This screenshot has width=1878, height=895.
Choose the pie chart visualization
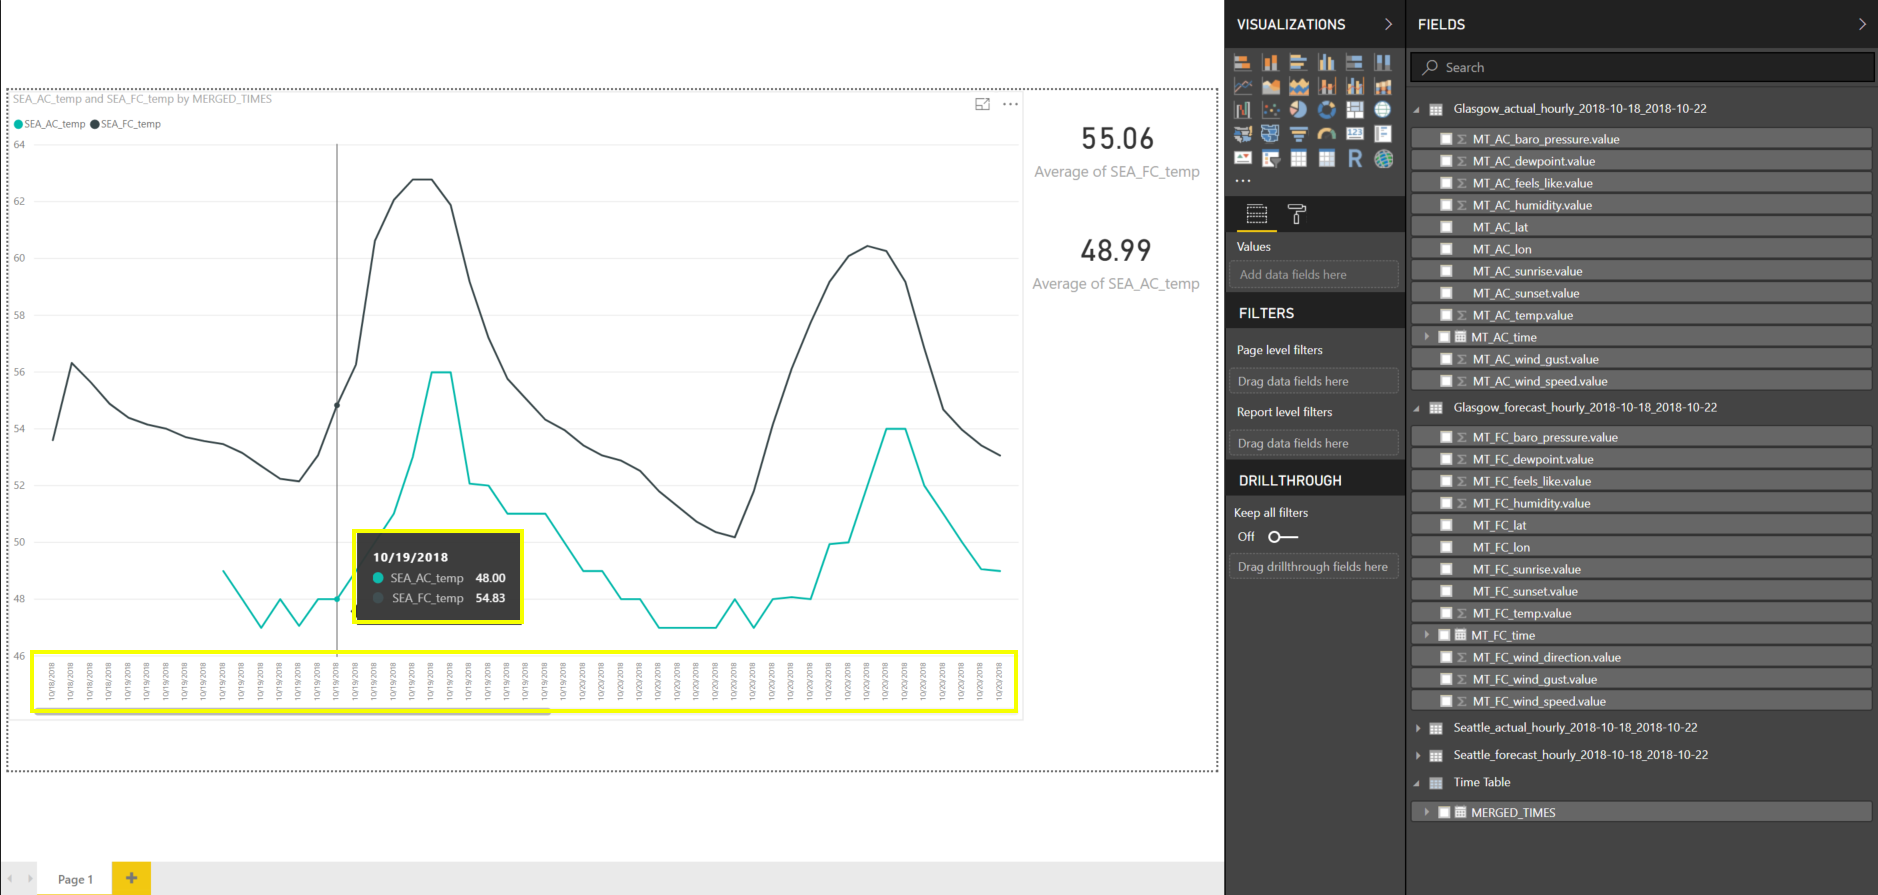coord(1298,109)
